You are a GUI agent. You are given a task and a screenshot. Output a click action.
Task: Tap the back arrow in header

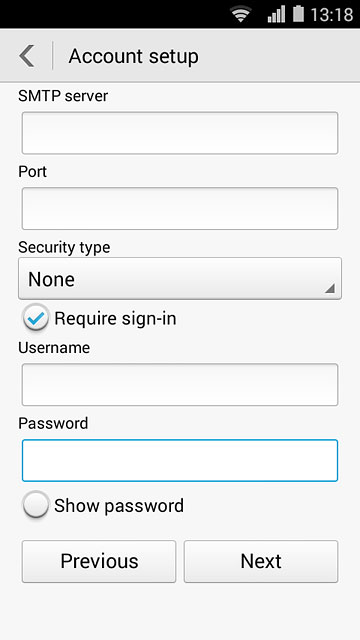(27, 56)
